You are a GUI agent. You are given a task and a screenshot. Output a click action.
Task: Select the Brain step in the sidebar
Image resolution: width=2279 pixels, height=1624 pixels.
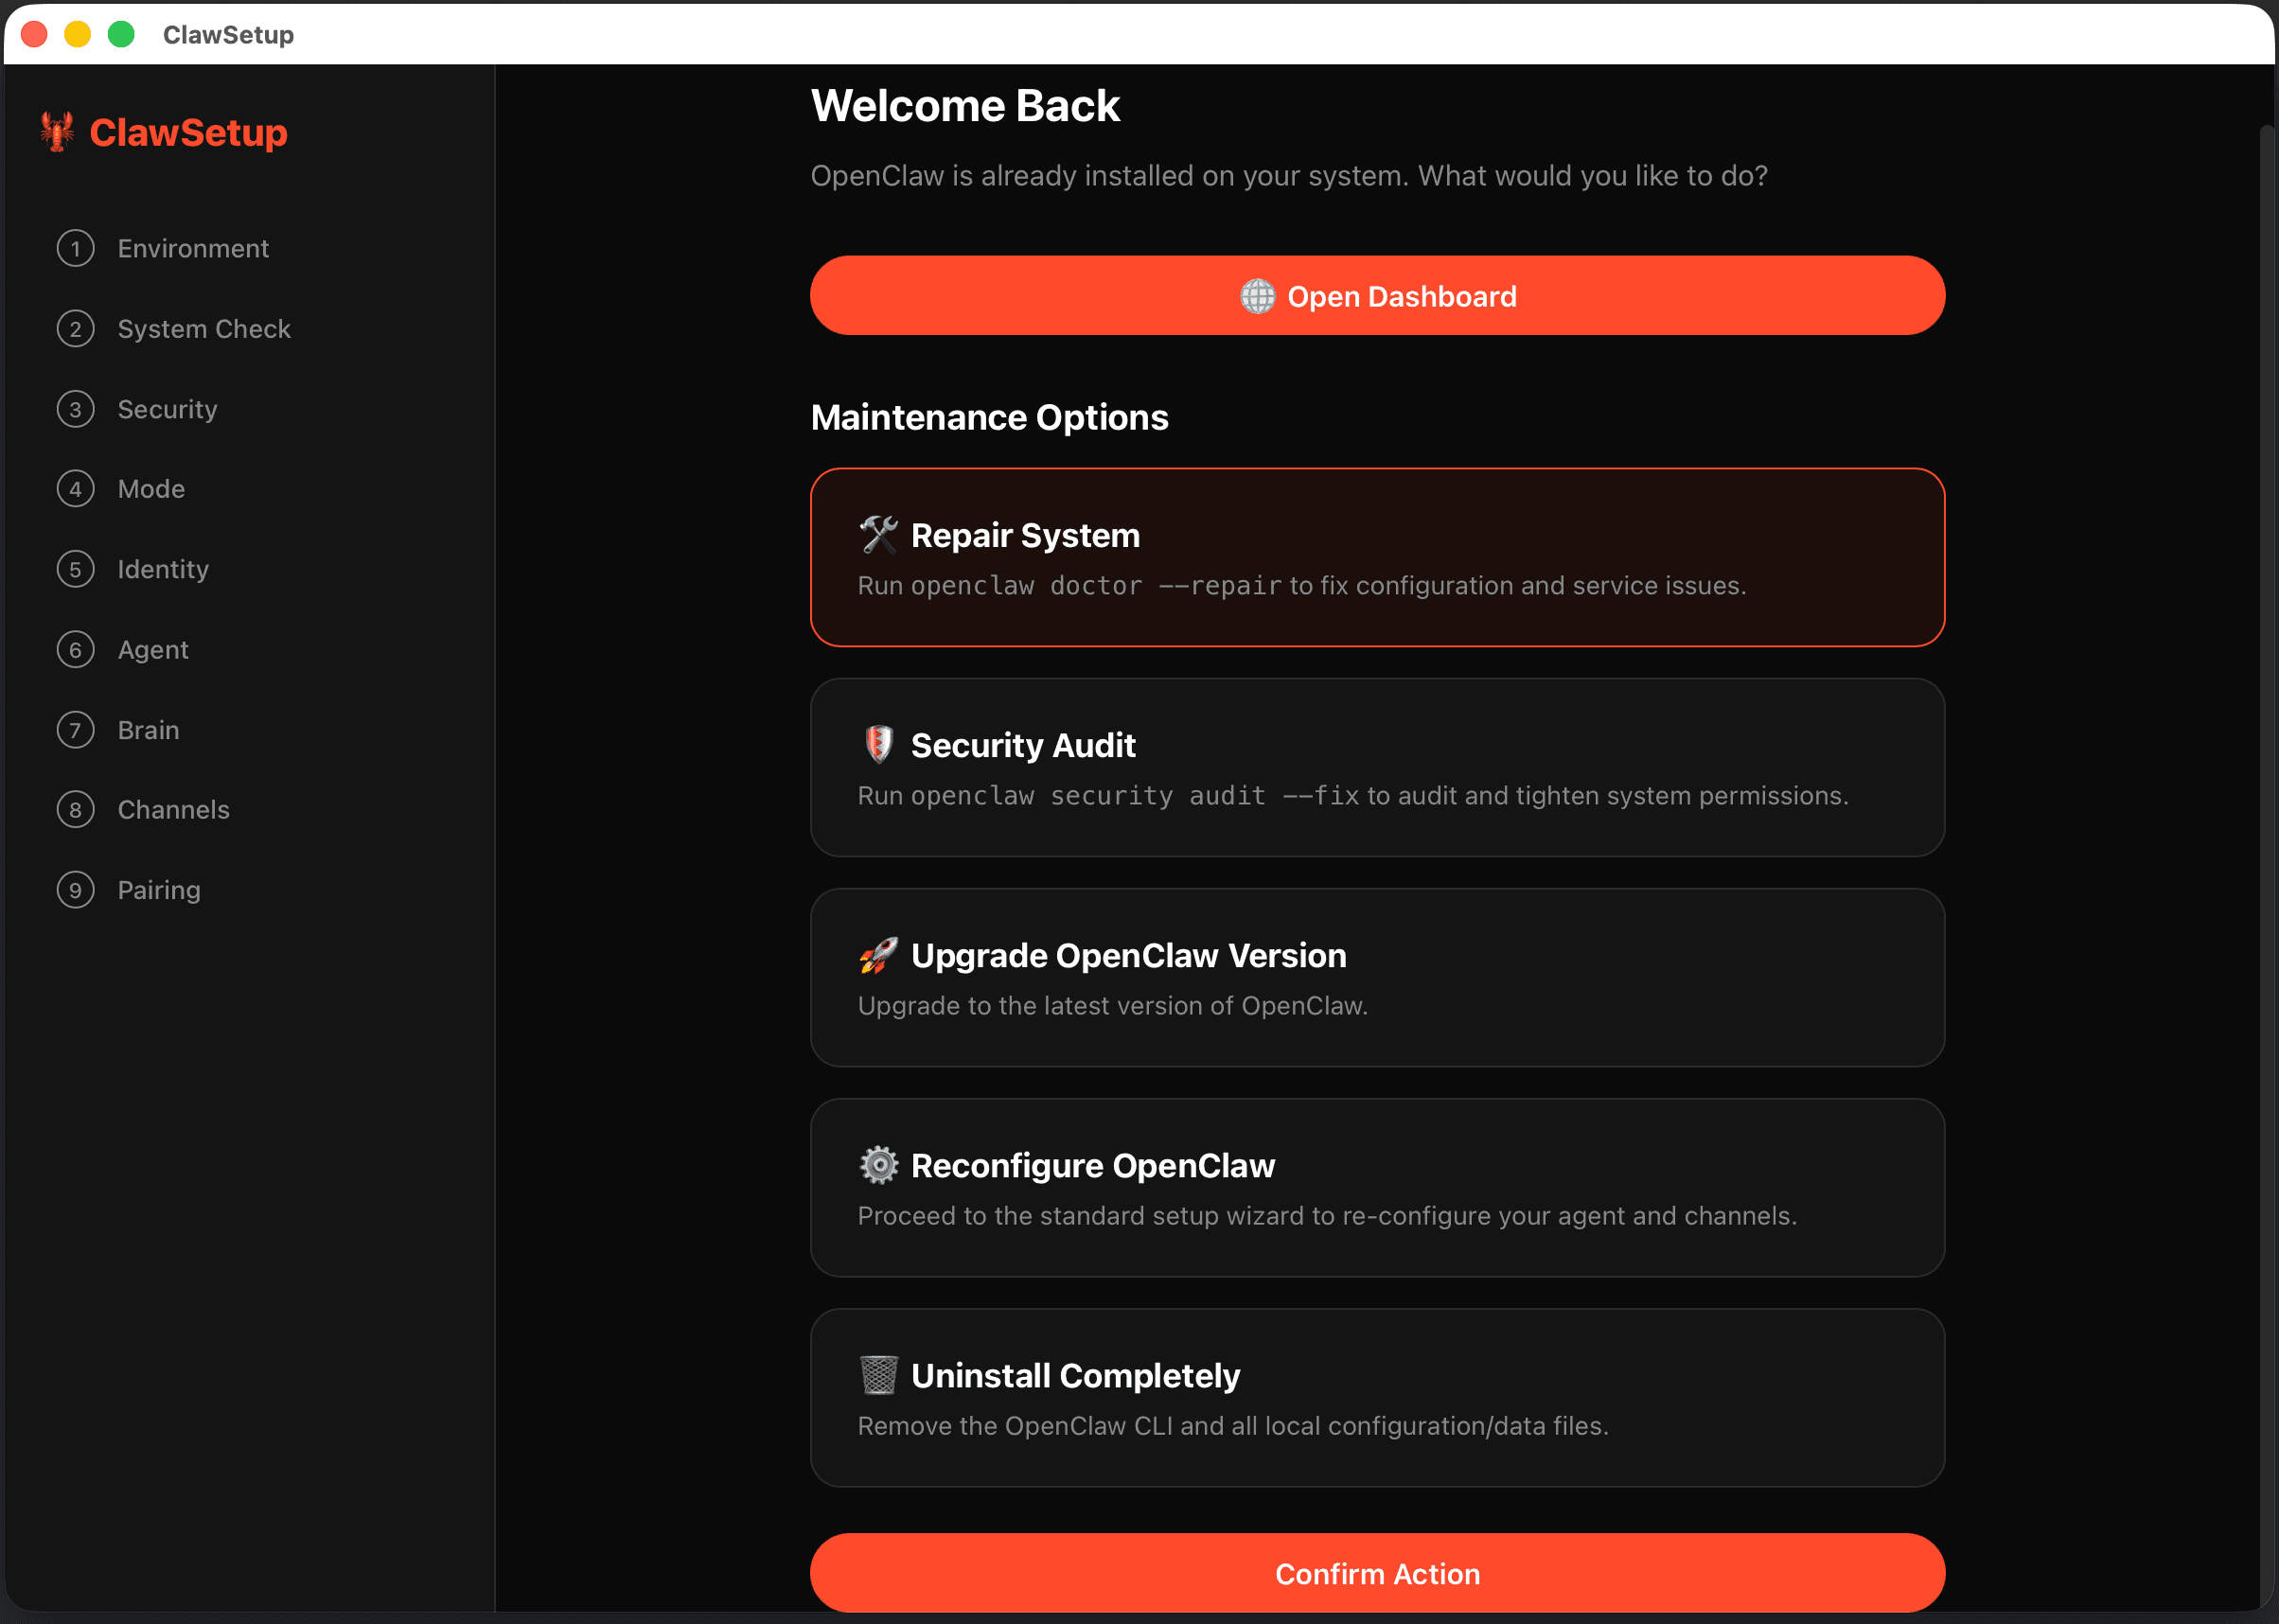[x=148, y=729]
